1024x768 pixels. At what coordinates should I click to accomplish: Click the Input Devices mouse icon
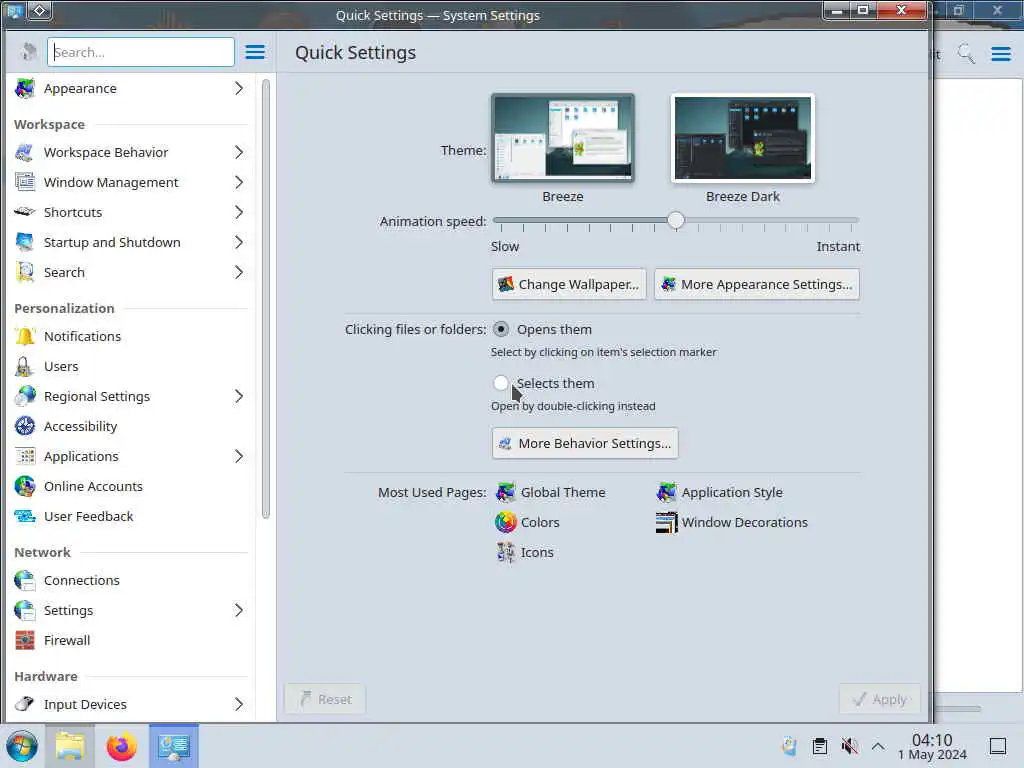[25, 705]
